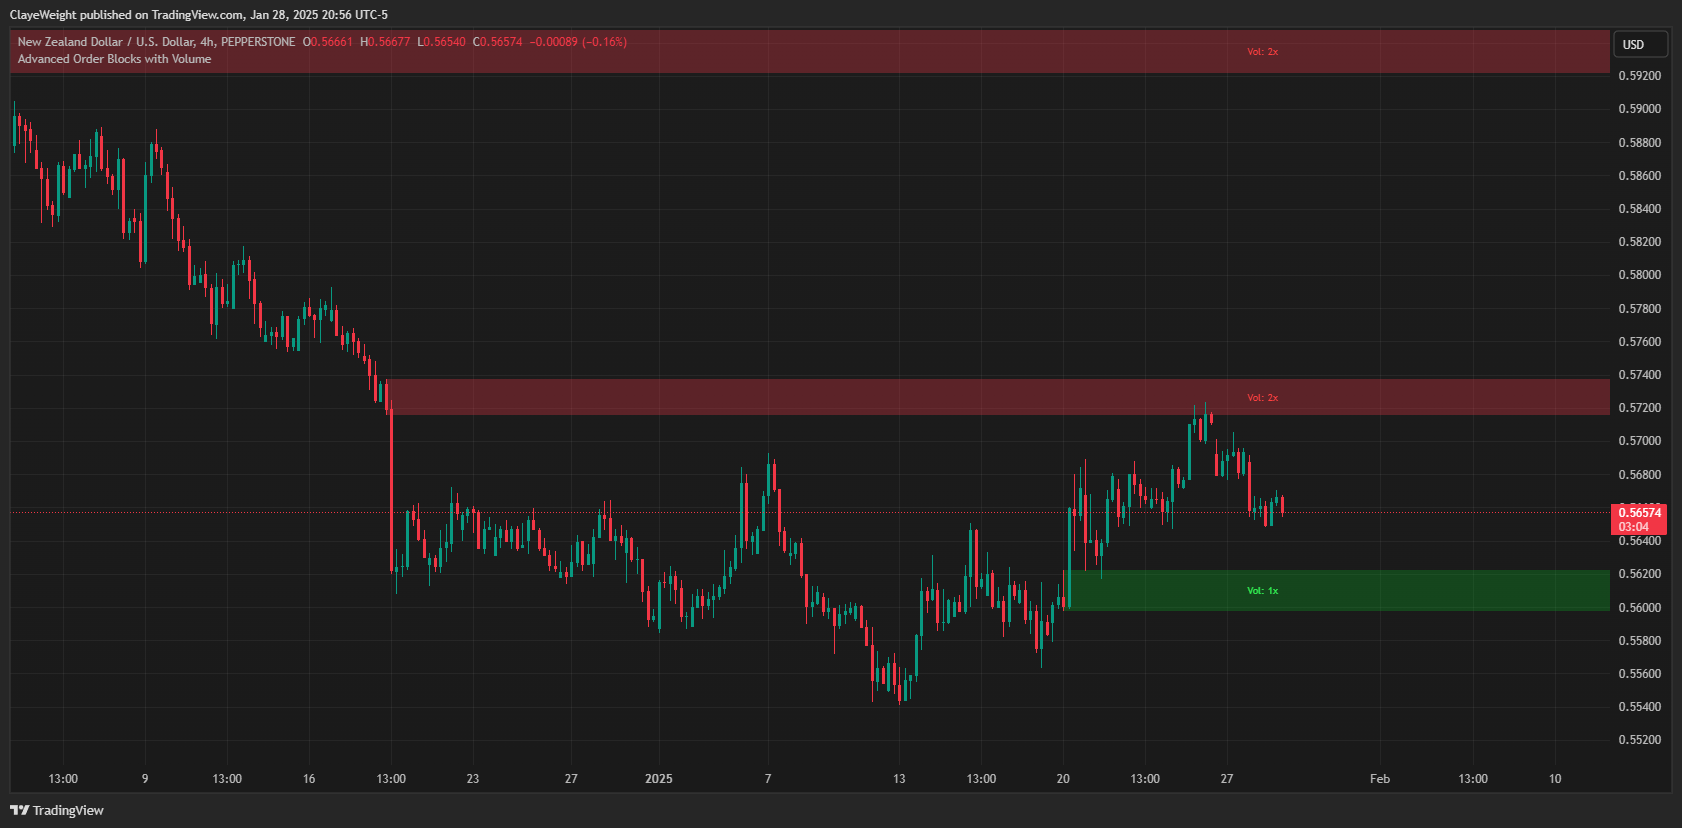Click the price change −0.00089 (−0.16%)
1682x828 pixels.
578,42
